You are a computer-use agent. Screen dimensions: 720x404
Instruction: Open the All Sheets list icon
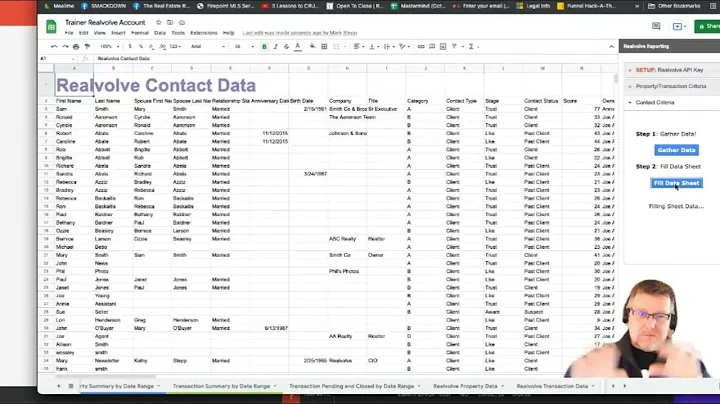71,386
